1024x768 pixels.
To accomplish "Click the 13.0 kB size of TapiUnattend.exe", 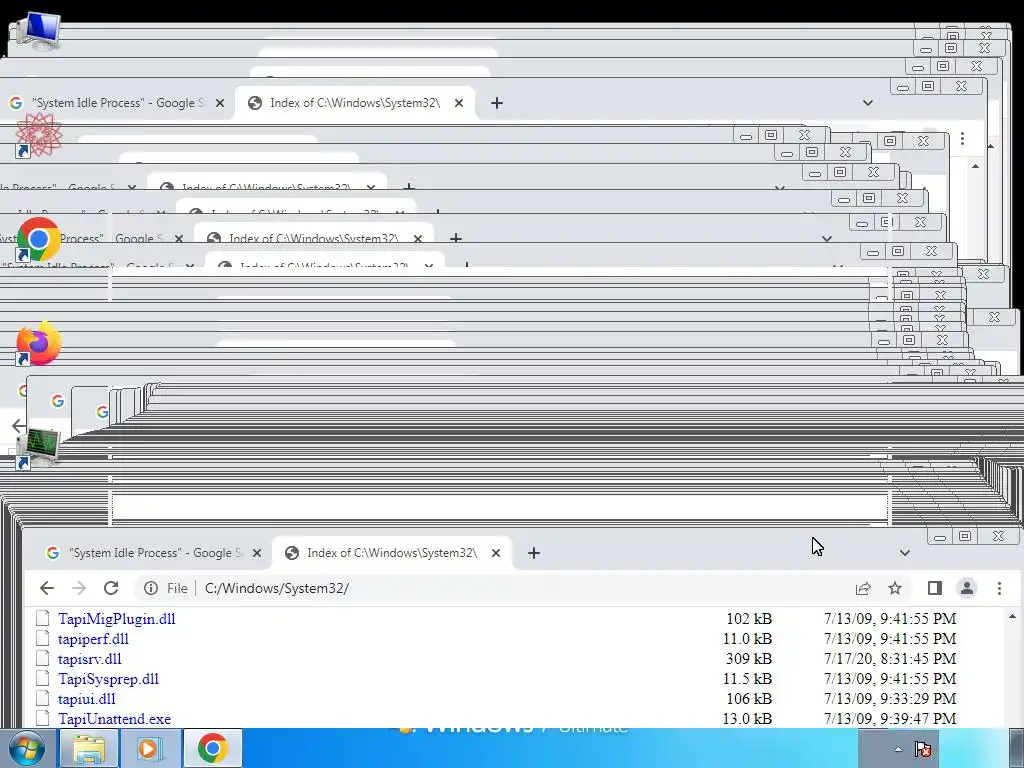I will [x=747, y=719].
